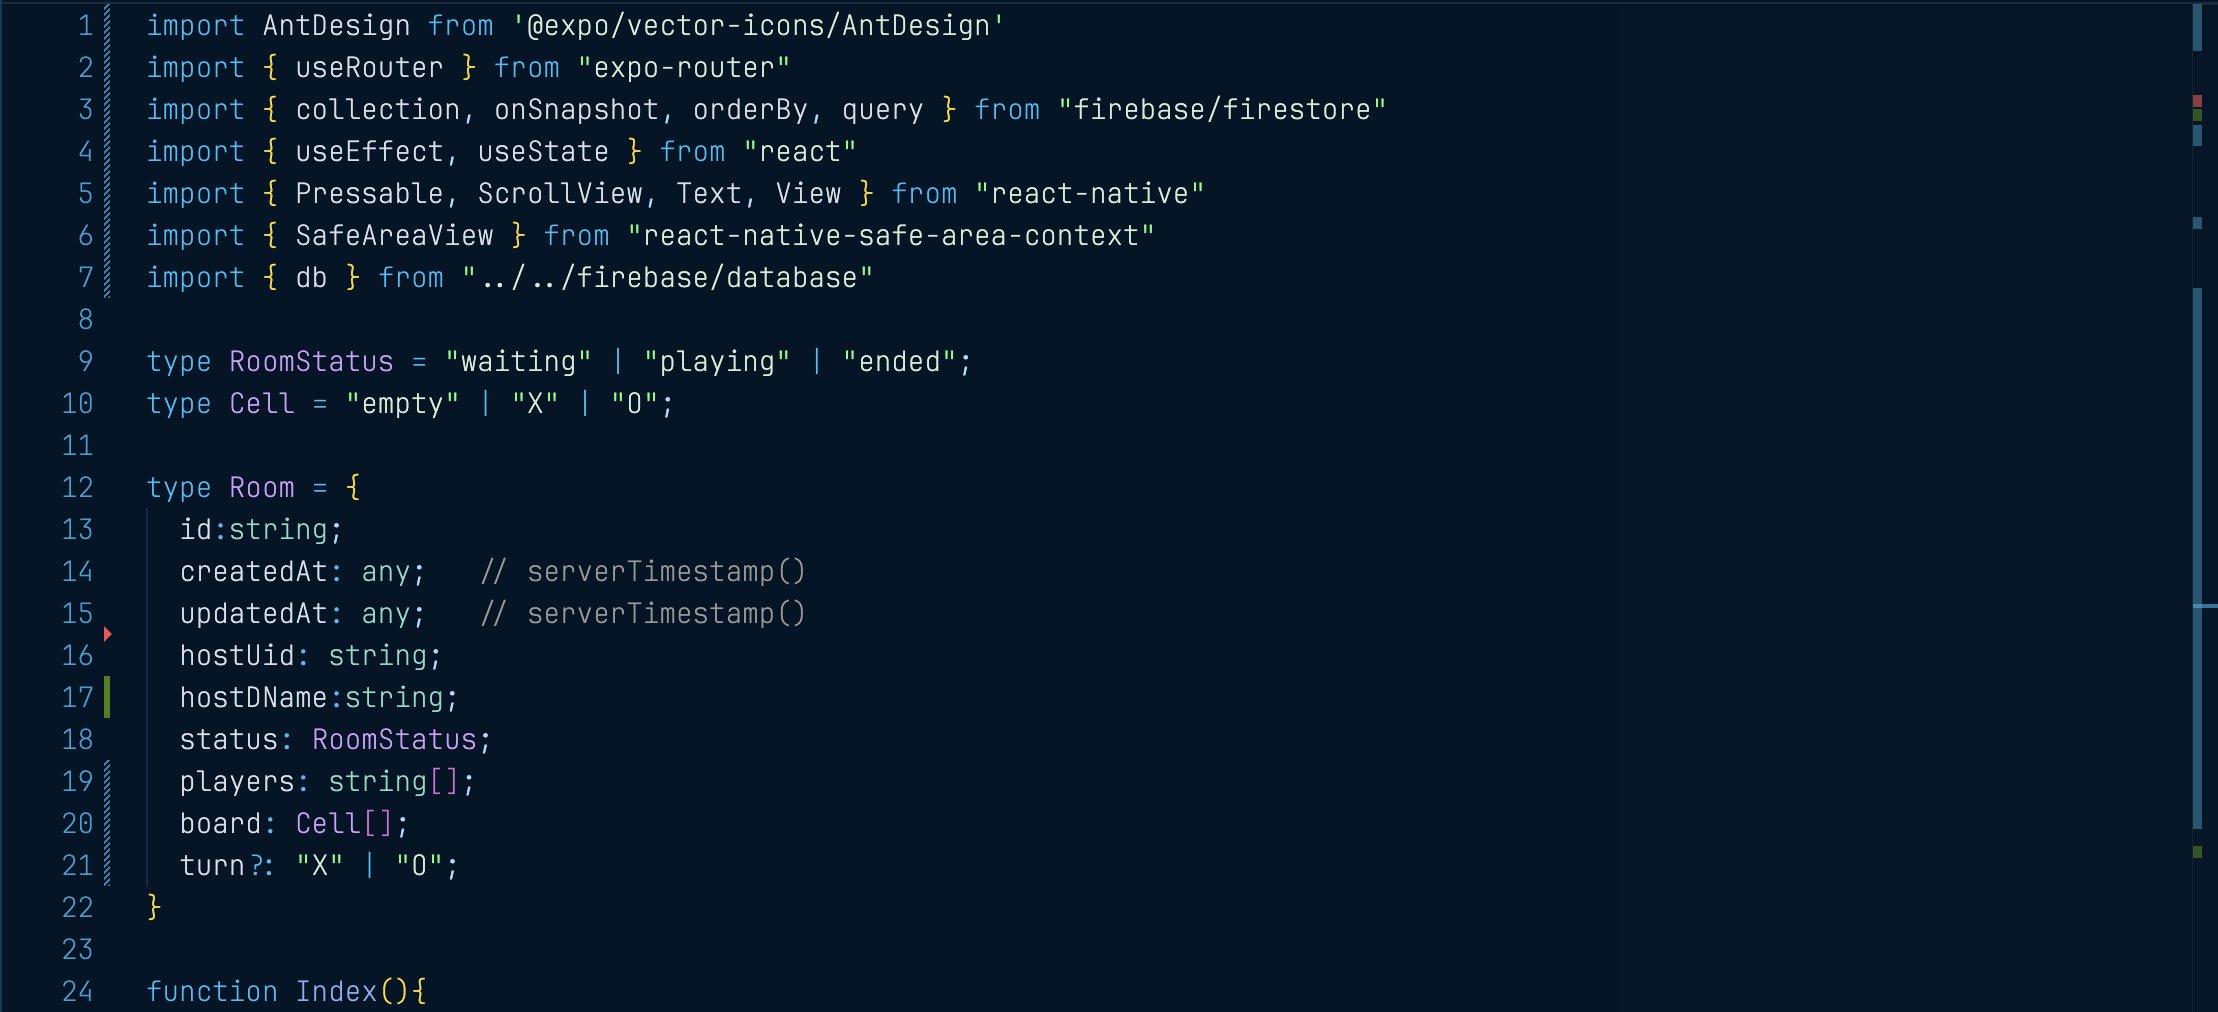2218x1012 pixels.
Task: Click the hostDName property name
Action: point(253,697)
